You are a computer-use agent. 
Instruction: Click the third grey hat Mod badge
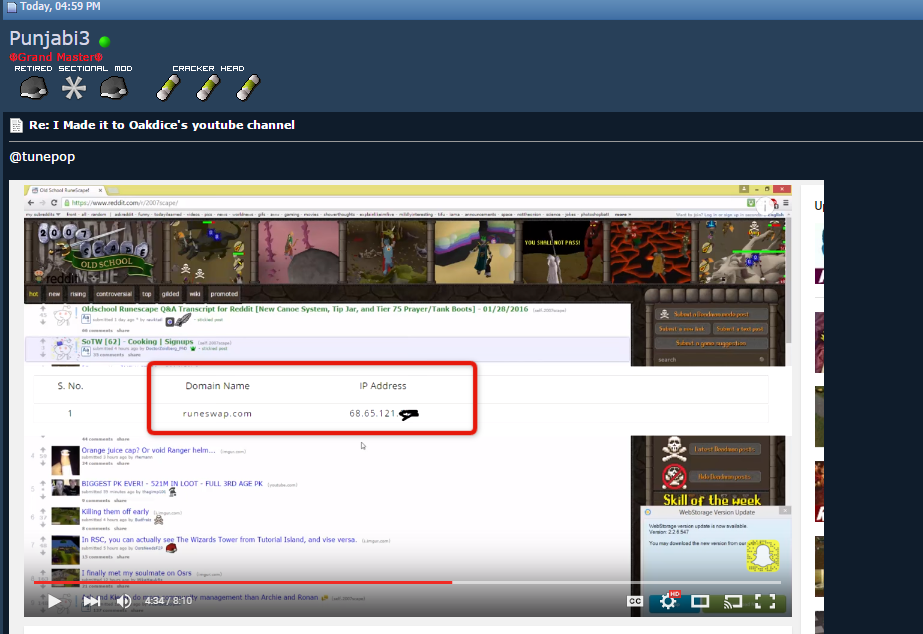[x=114, y=89]
